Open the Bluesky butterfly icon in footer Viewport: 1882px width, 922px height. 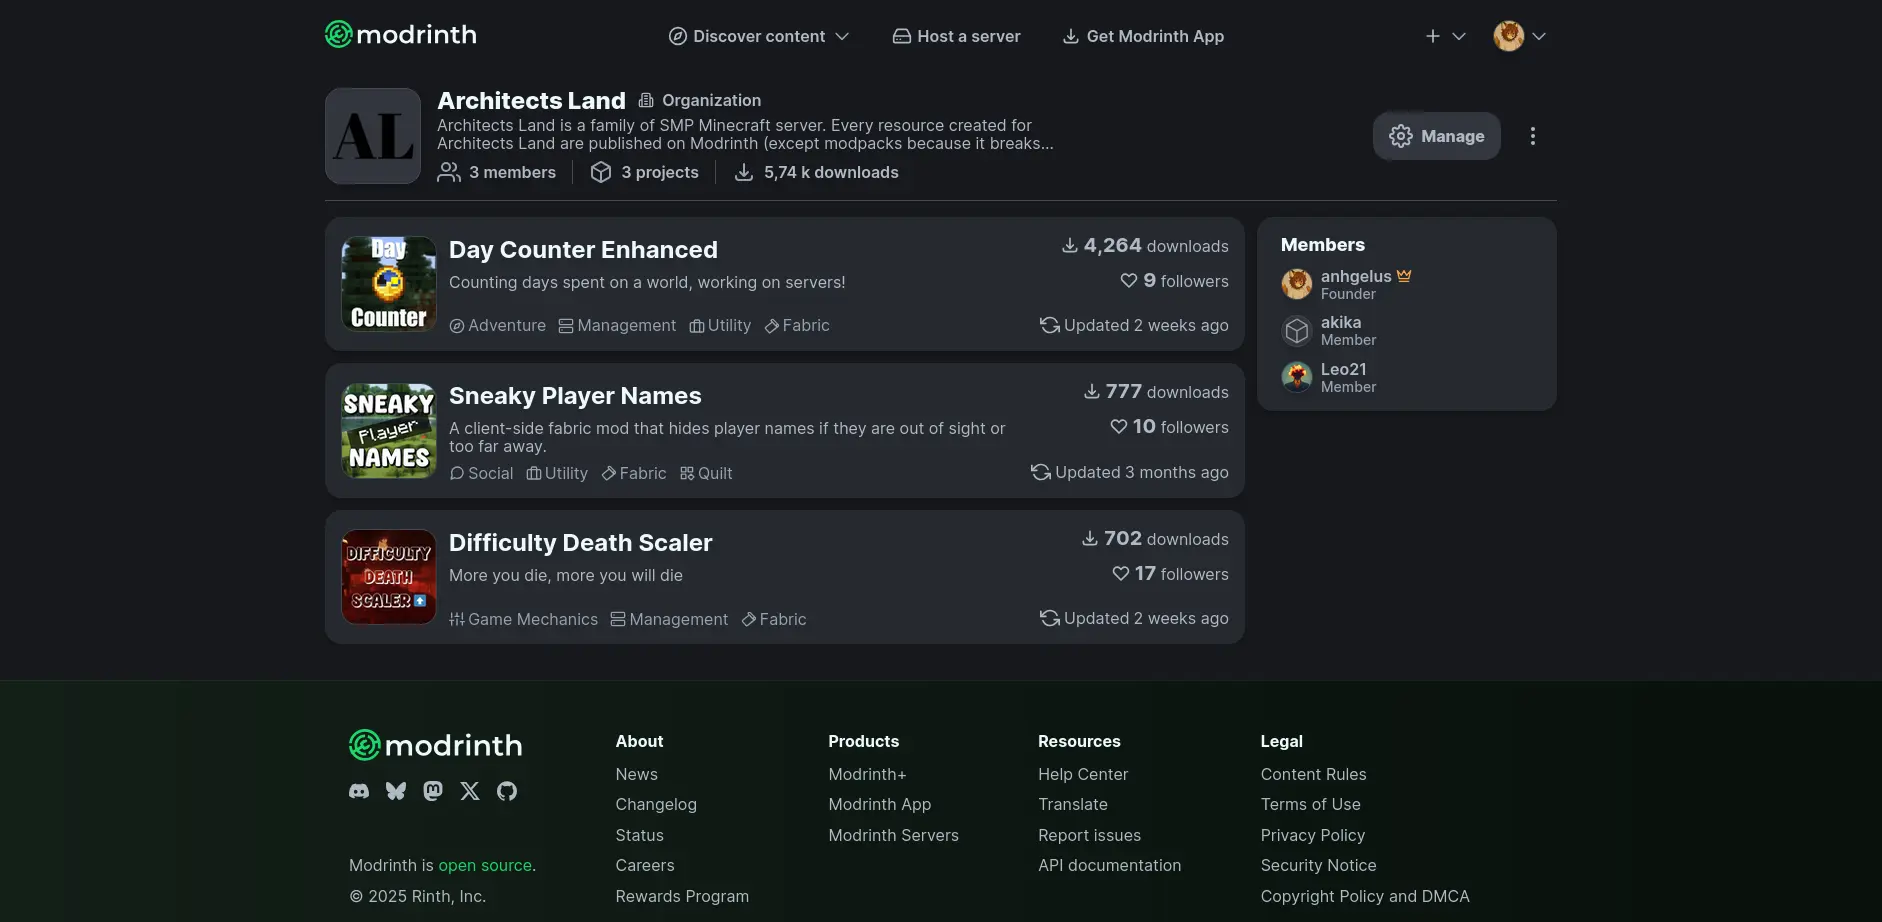(396, 791)
